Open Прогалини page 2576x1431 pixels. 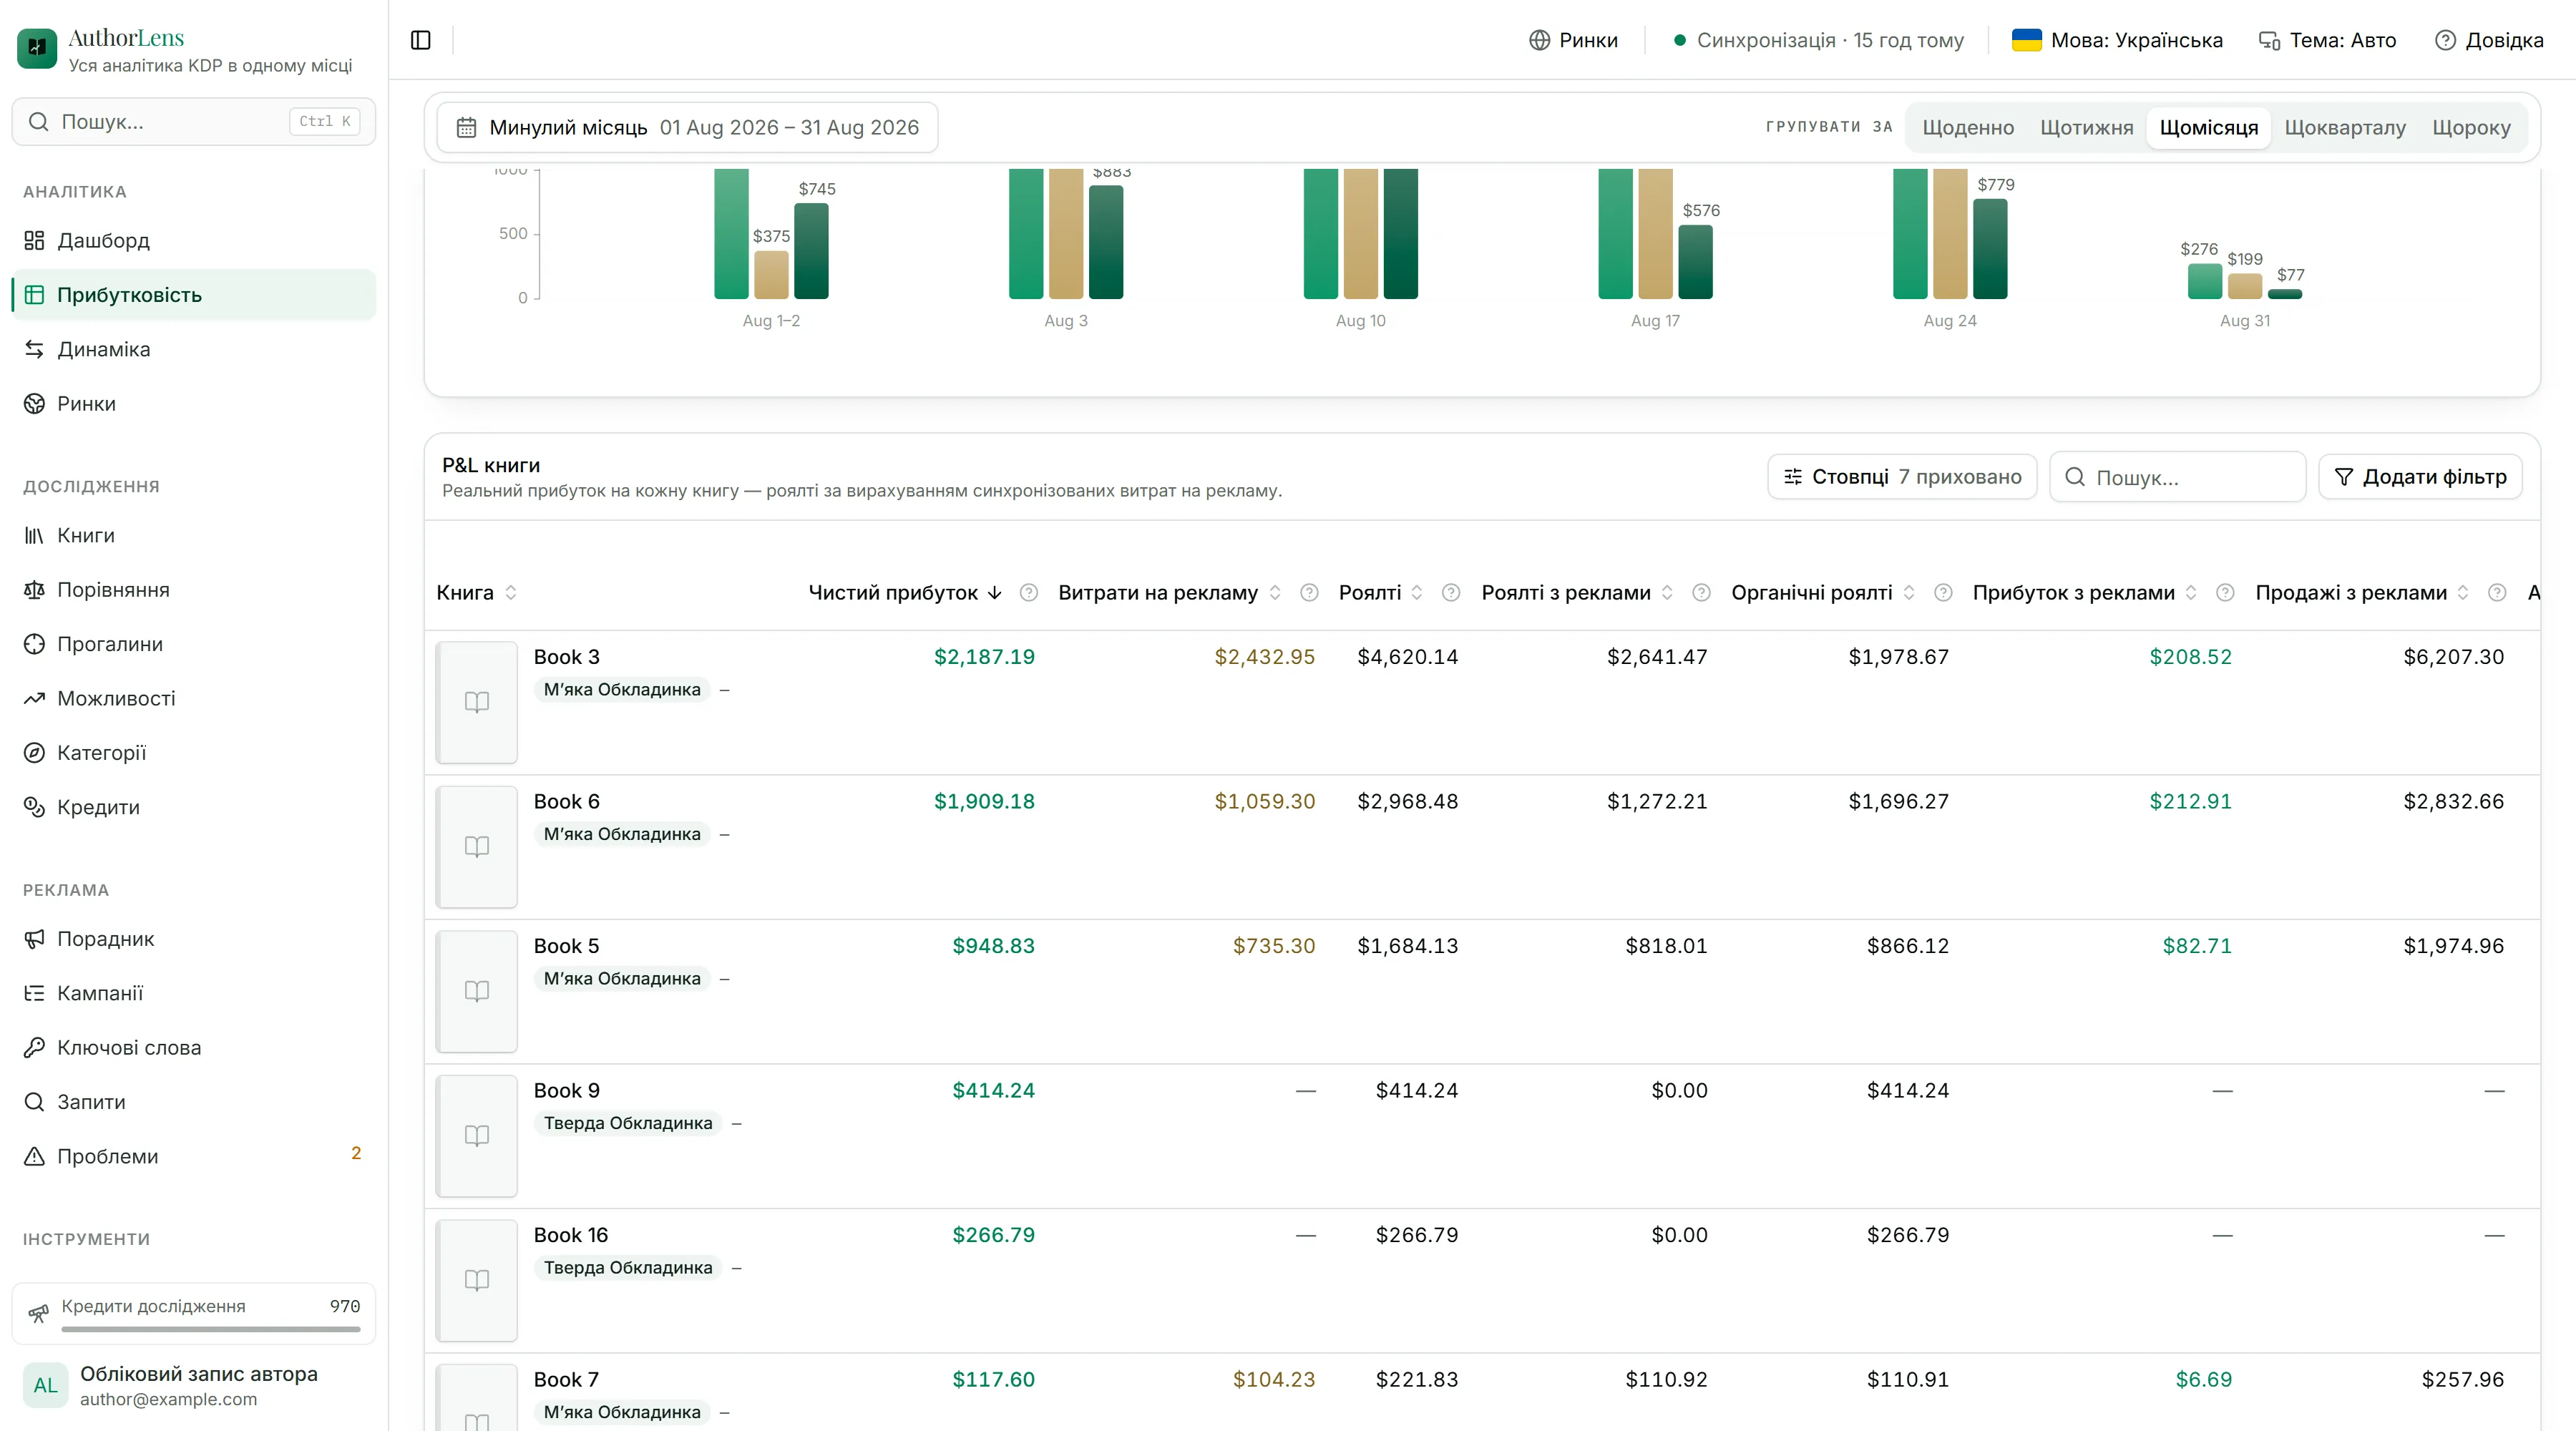(x=194, y=644)
